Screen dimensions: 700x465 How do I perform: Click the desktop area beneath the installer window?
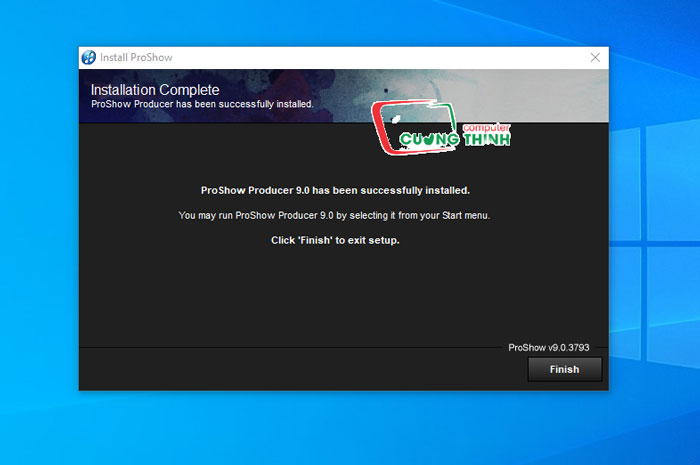(x=344, y=428)
